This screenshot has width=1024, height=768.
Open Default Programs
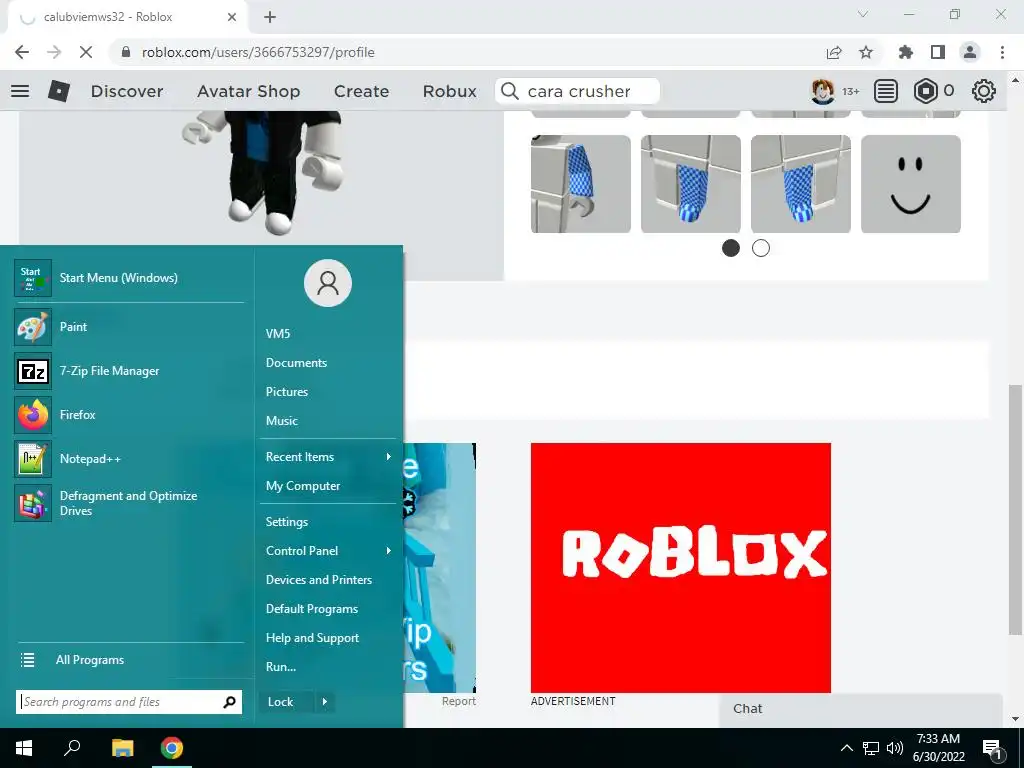coord(312,609)
